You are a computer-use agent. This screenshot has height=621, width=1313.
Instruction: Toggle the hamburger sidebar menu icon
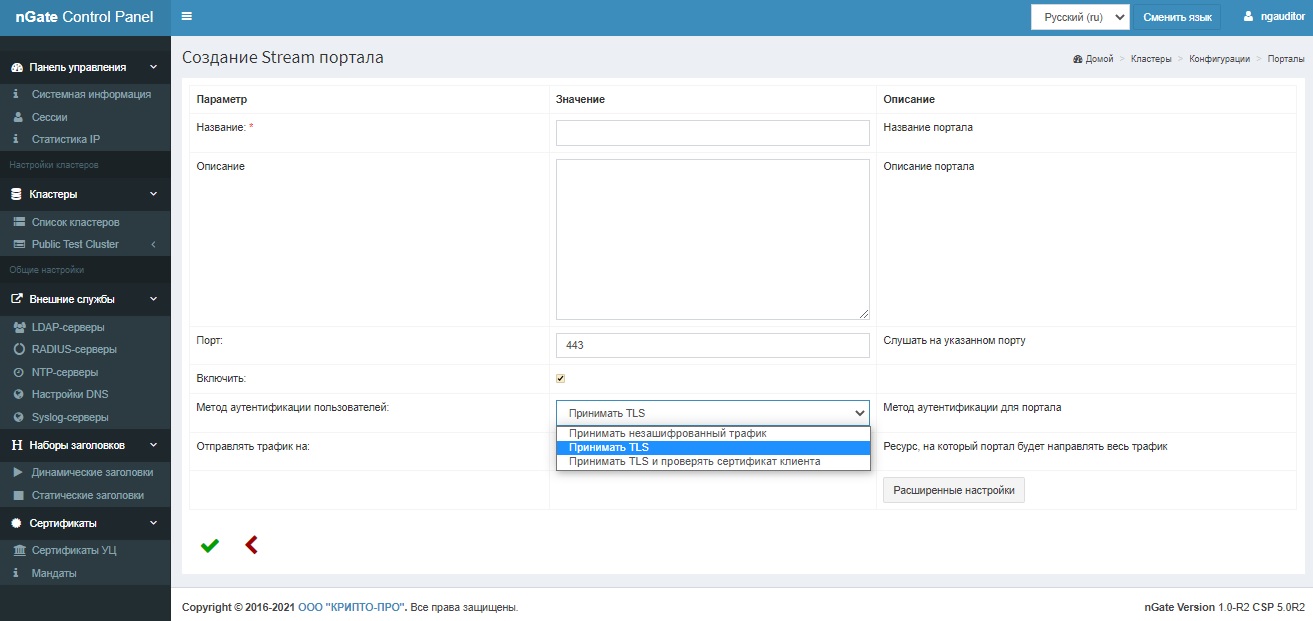(x=187, y=17)
